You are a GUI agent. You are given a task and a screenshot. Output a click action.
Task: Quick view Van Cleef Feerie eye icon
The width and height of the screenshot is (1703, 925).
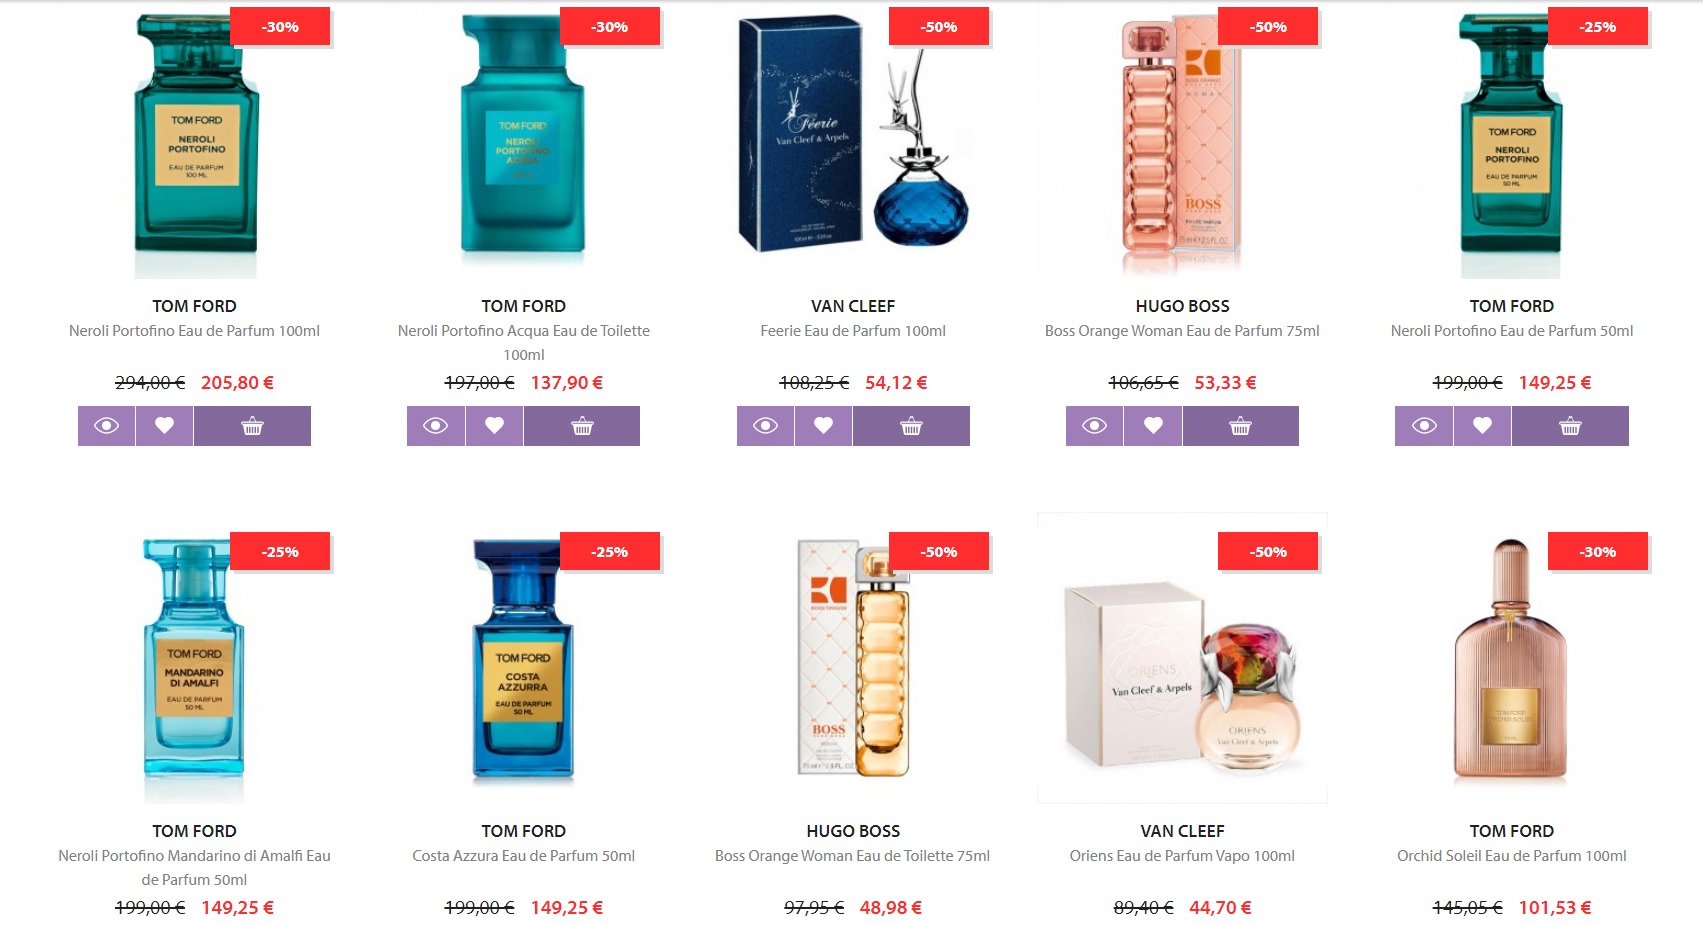point(765,426)
